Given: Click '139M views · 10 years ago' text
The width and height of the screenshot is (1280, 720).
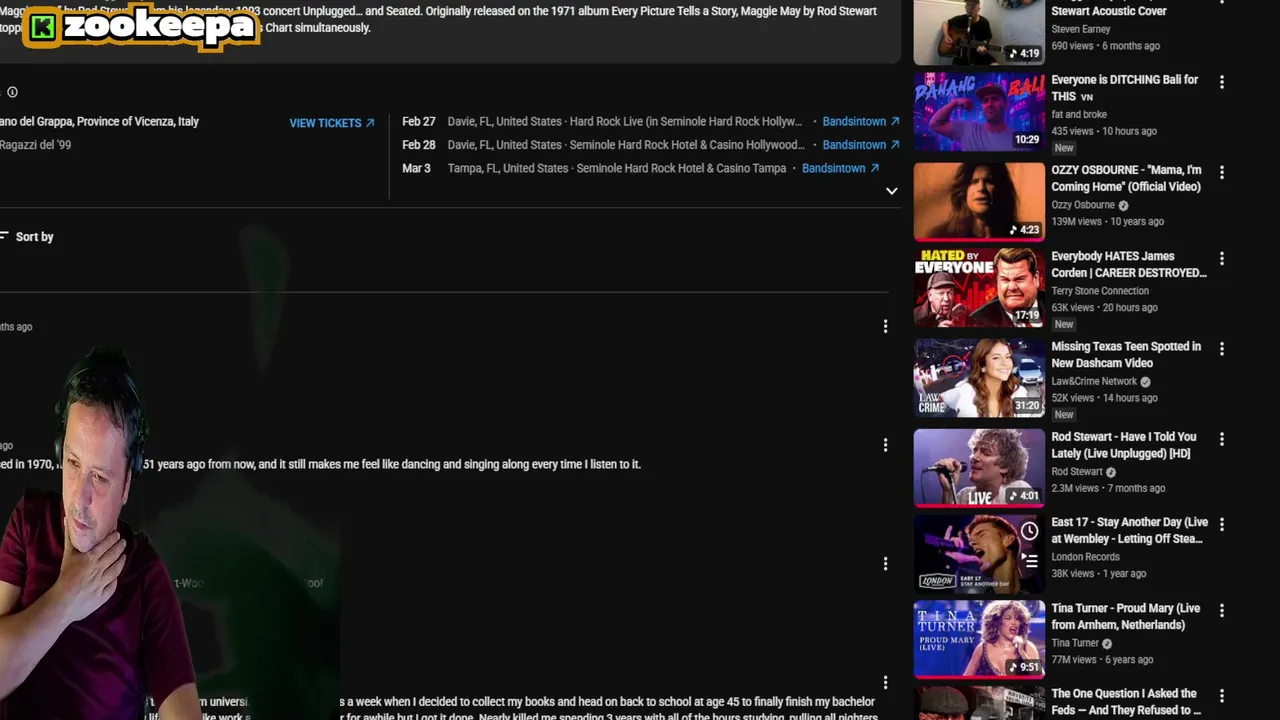Looking at the screenshot, I should (1107, 222).
